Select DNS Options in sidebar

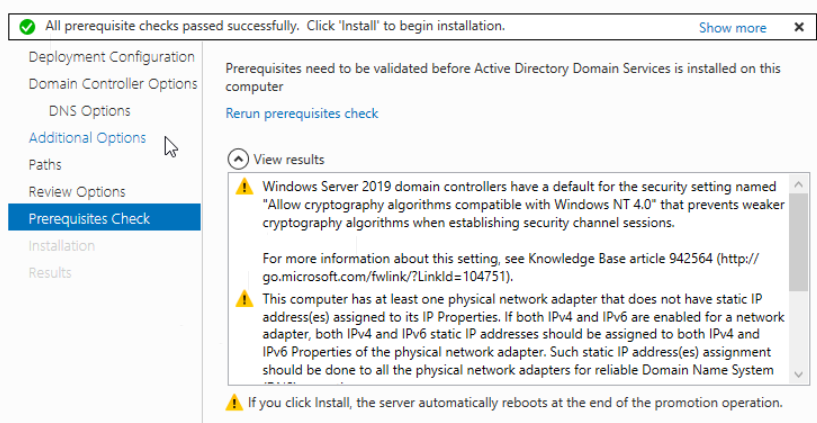(x=89, y=111)
